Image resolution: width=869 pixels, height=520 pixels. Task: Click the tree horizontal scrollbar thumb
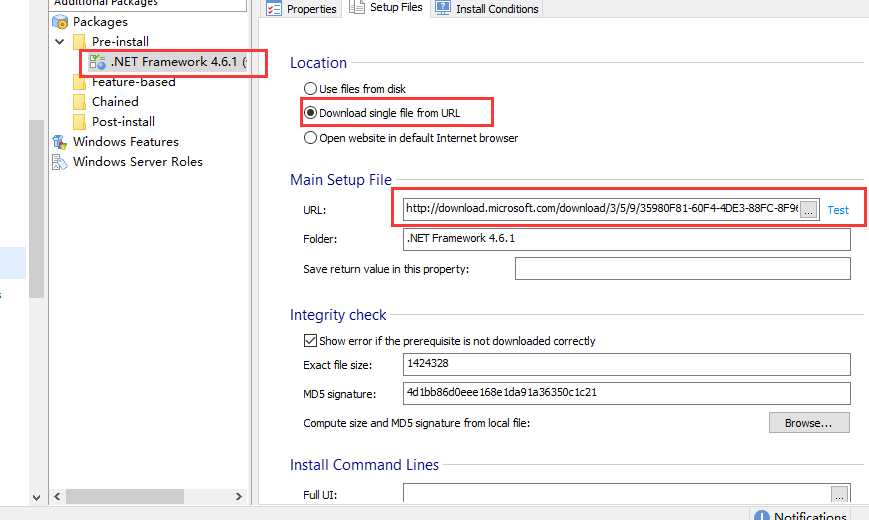pos(125,496)
